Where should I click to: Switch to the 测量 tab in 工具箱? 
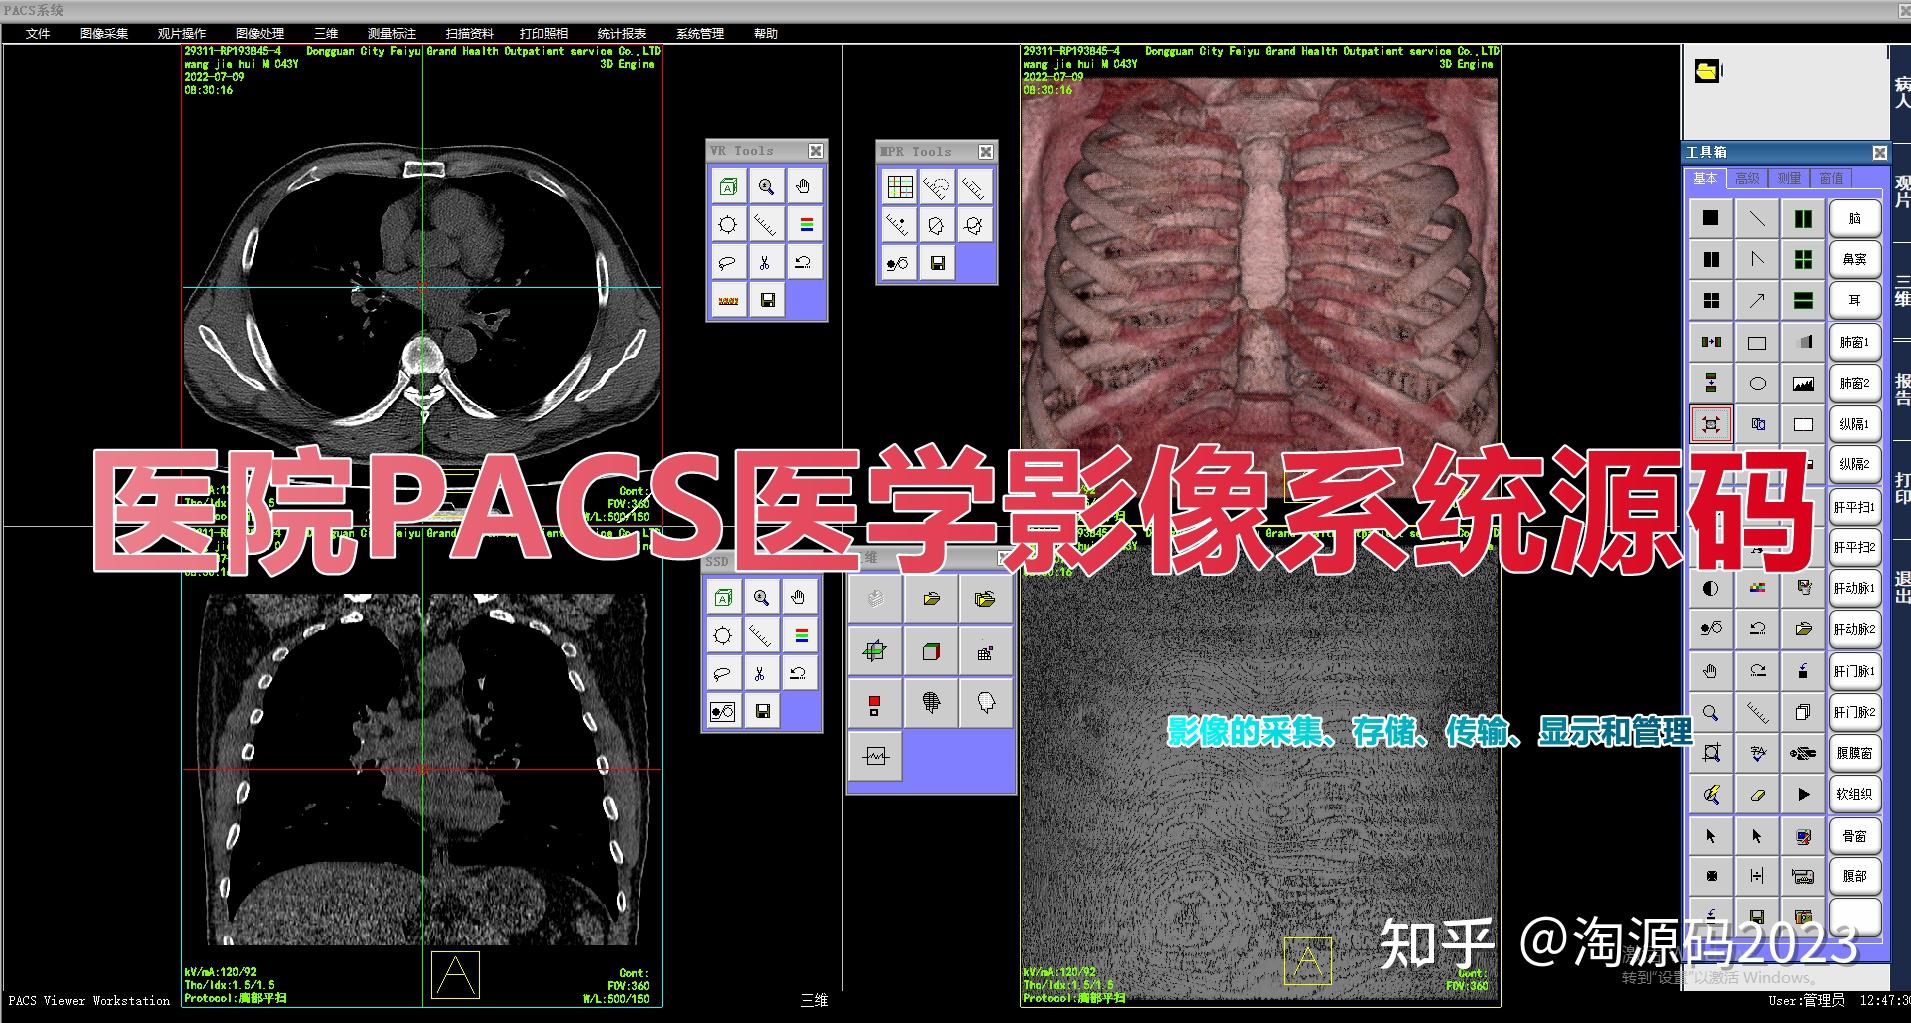pos(1789,178)
